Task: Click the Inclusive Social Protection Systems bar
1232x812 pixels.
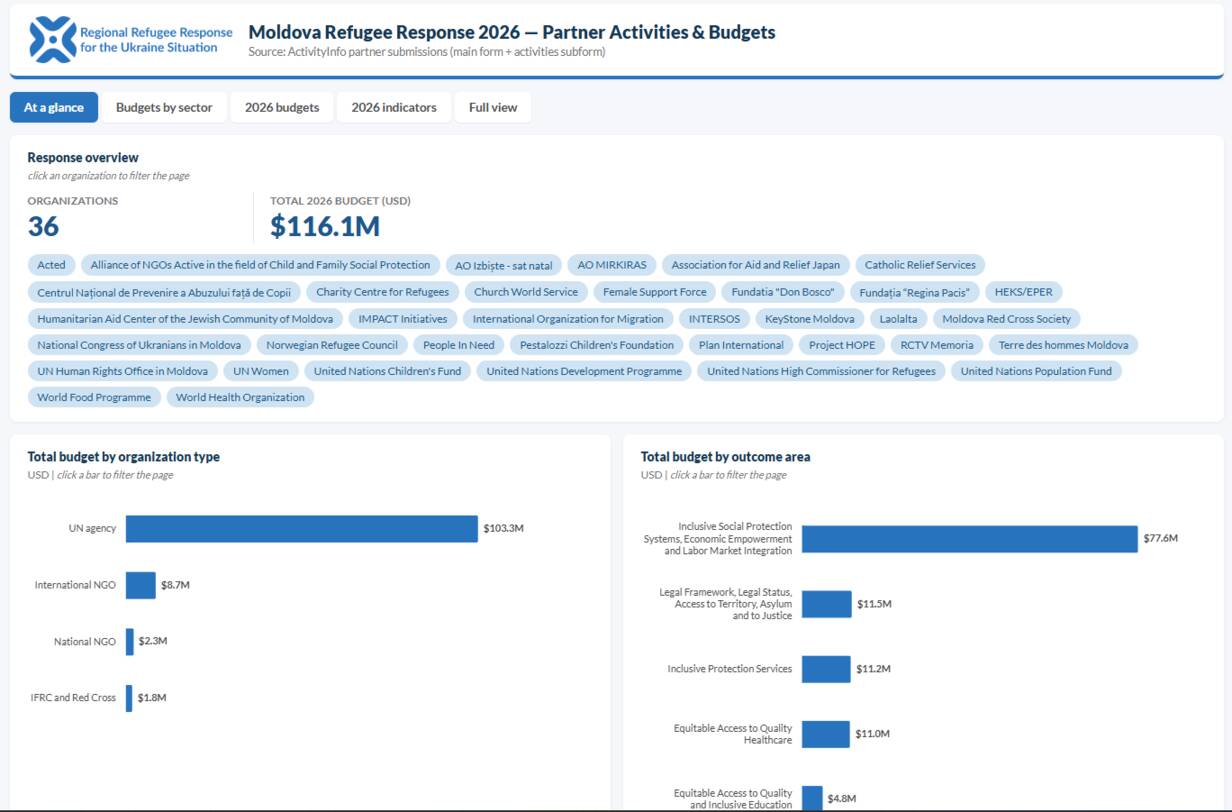Action: 970,539
